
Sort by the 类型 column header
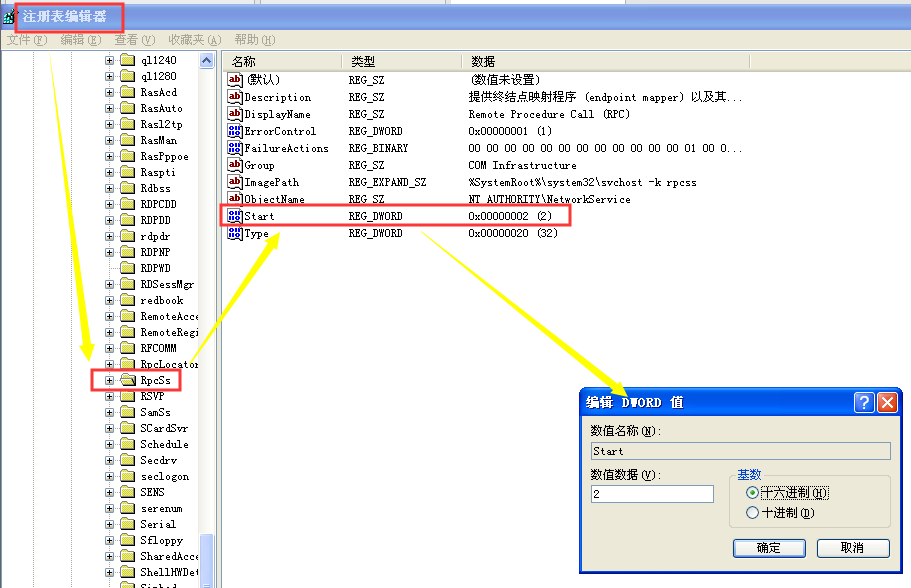coord(401,62)
